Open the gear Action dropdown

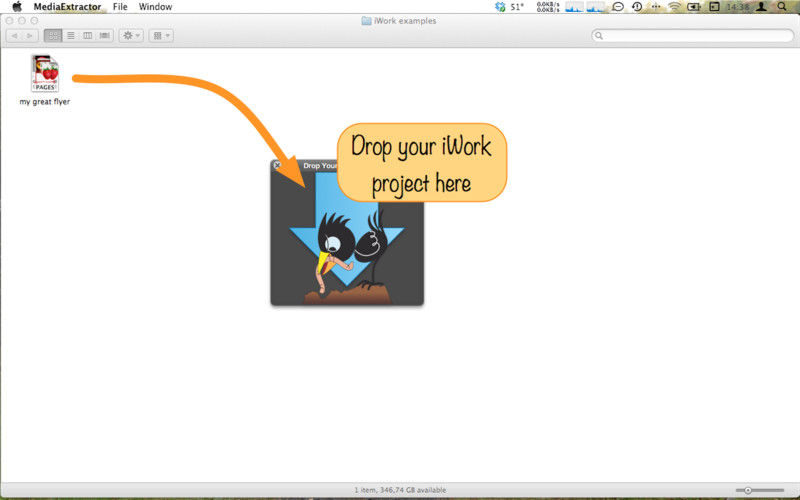pos(131,35)
